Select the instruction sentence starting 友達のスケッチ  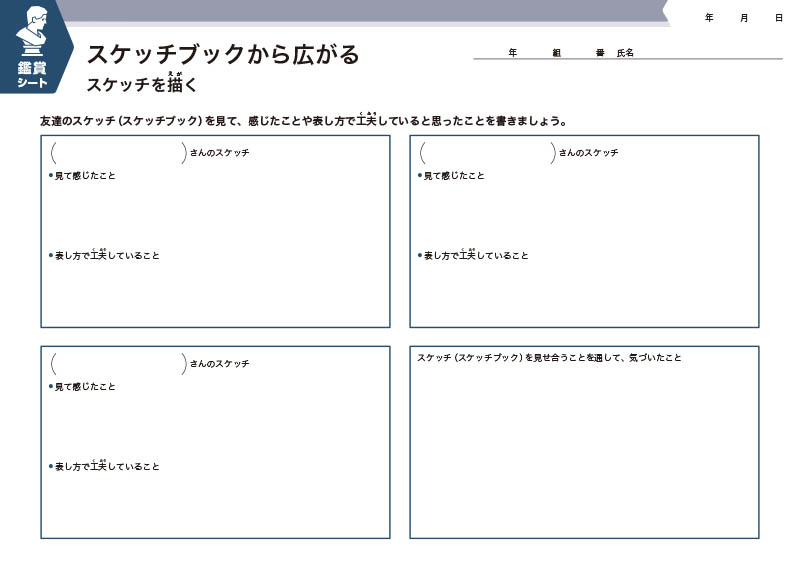[x=304, y=120]
